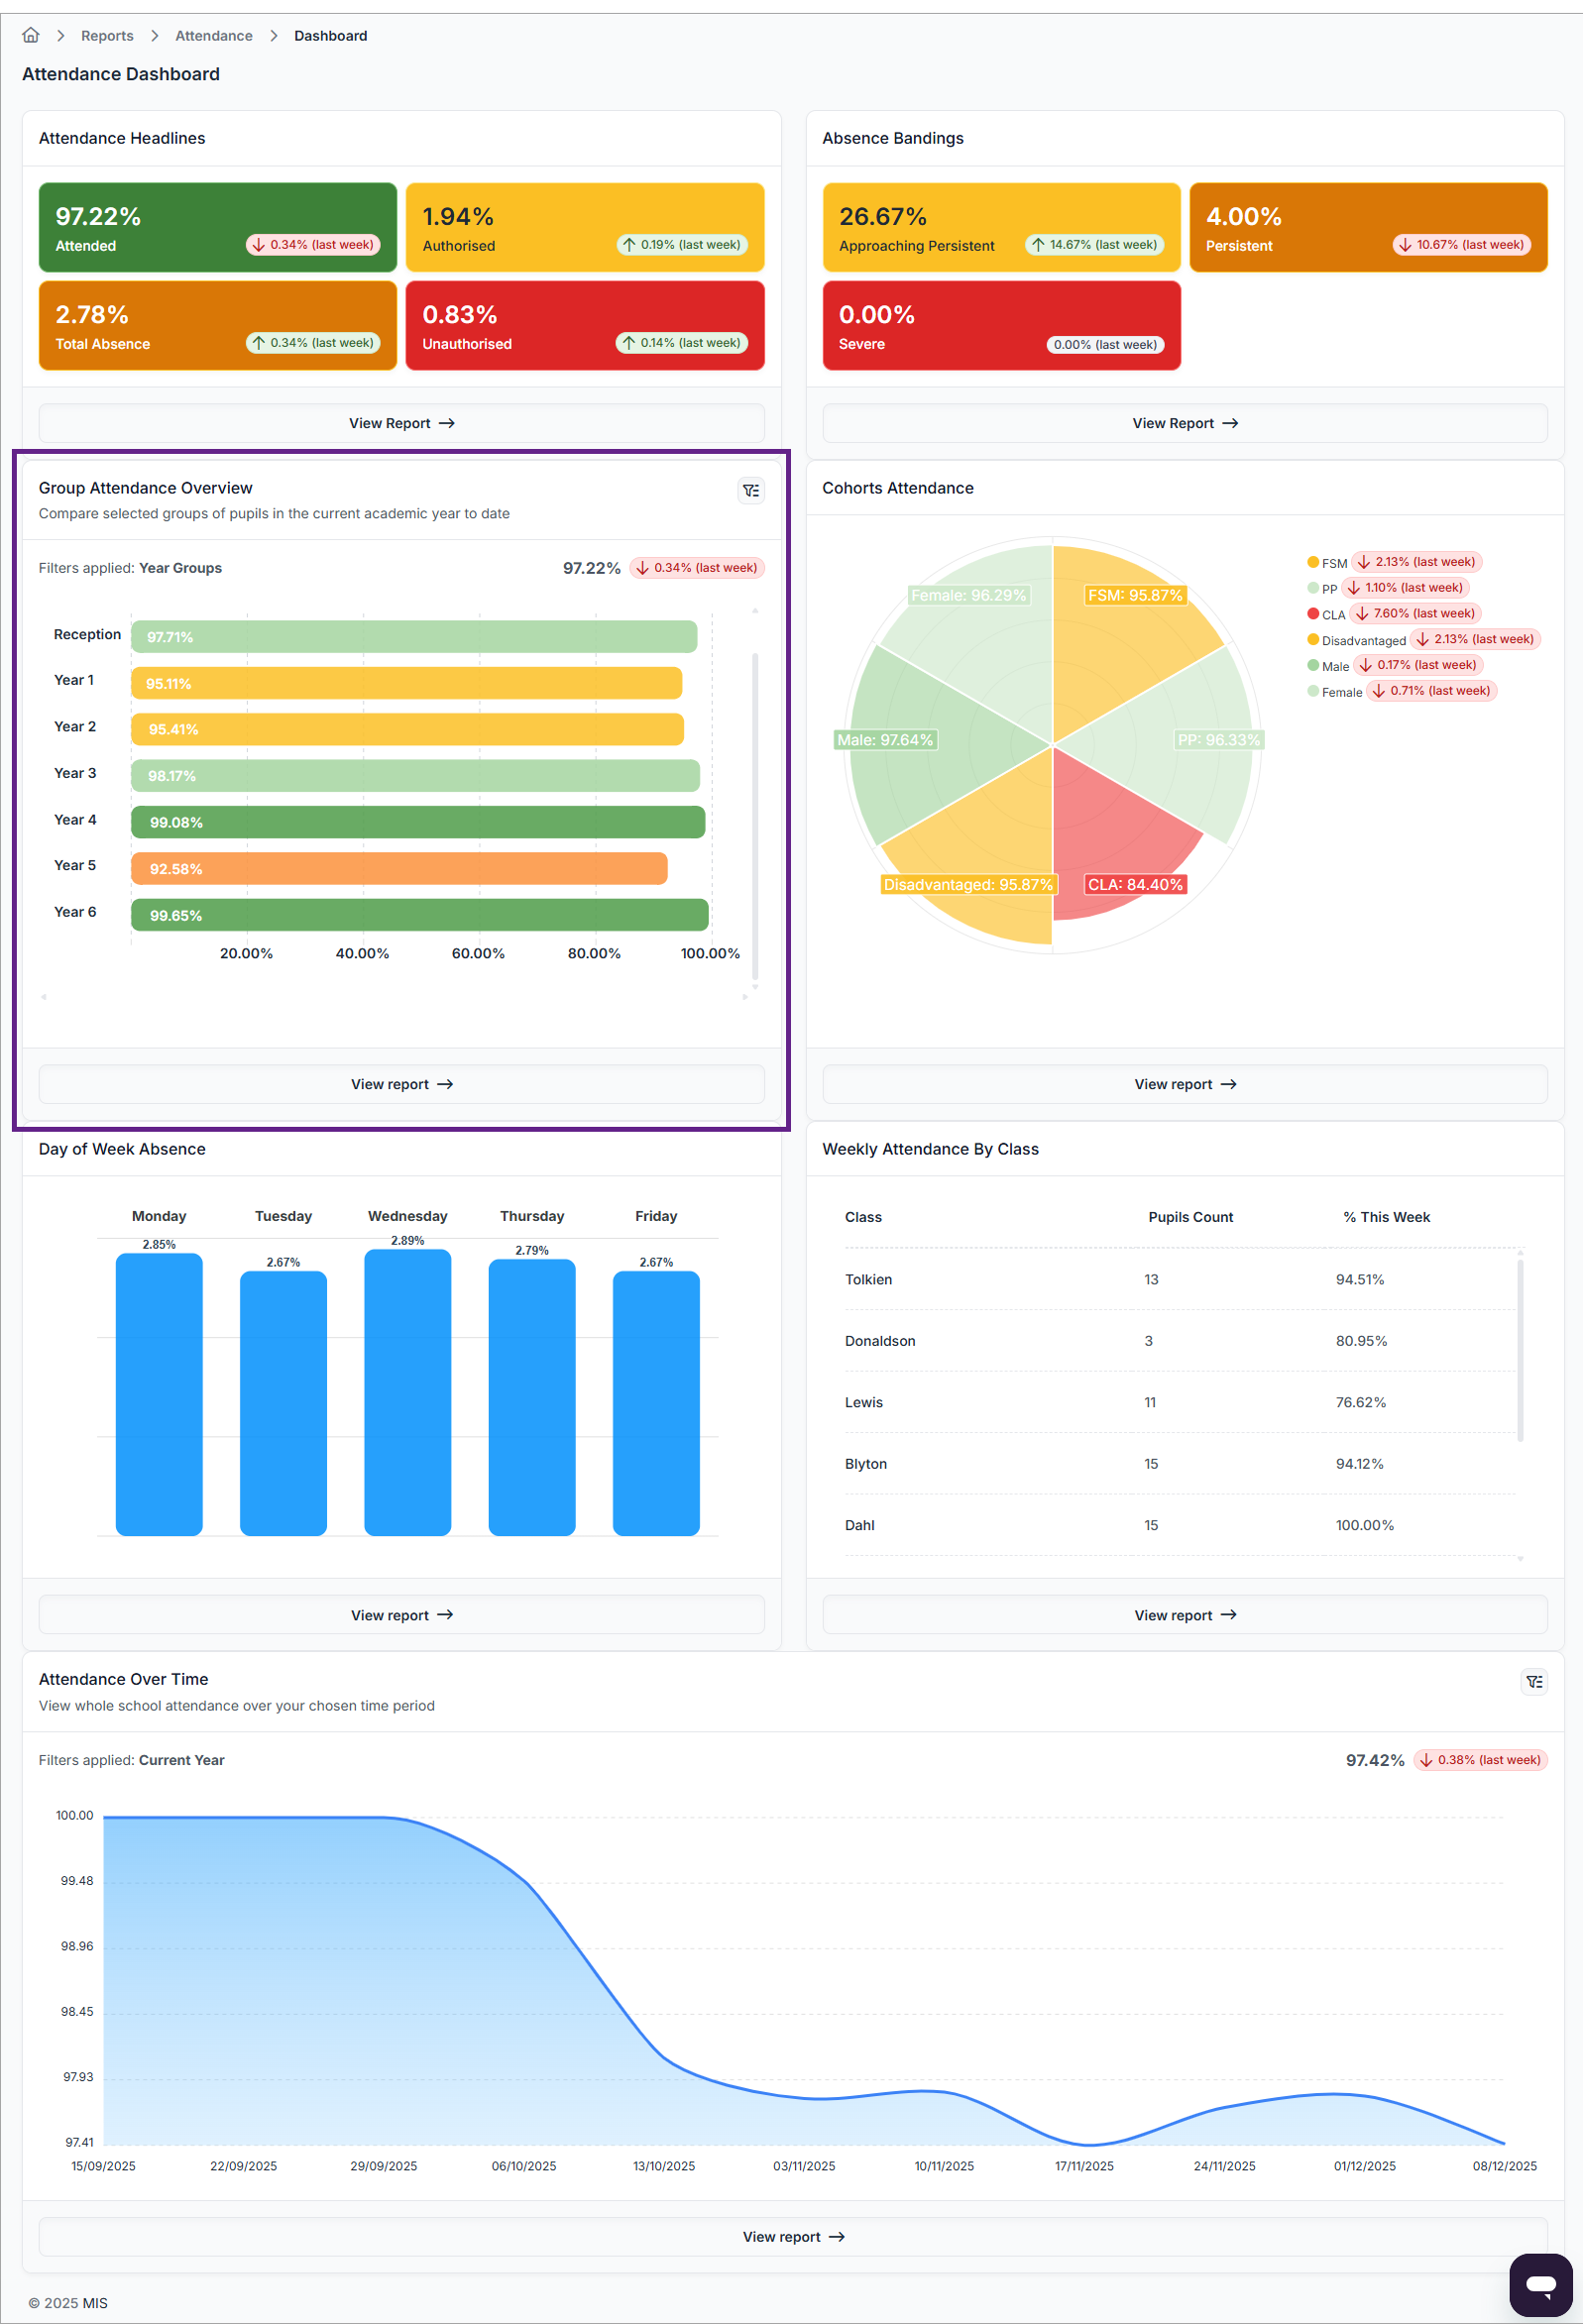Viewport: 1583px width, 2324px height.
Task: Open View Report under Attendance Headlines
Action: [401, 424]
